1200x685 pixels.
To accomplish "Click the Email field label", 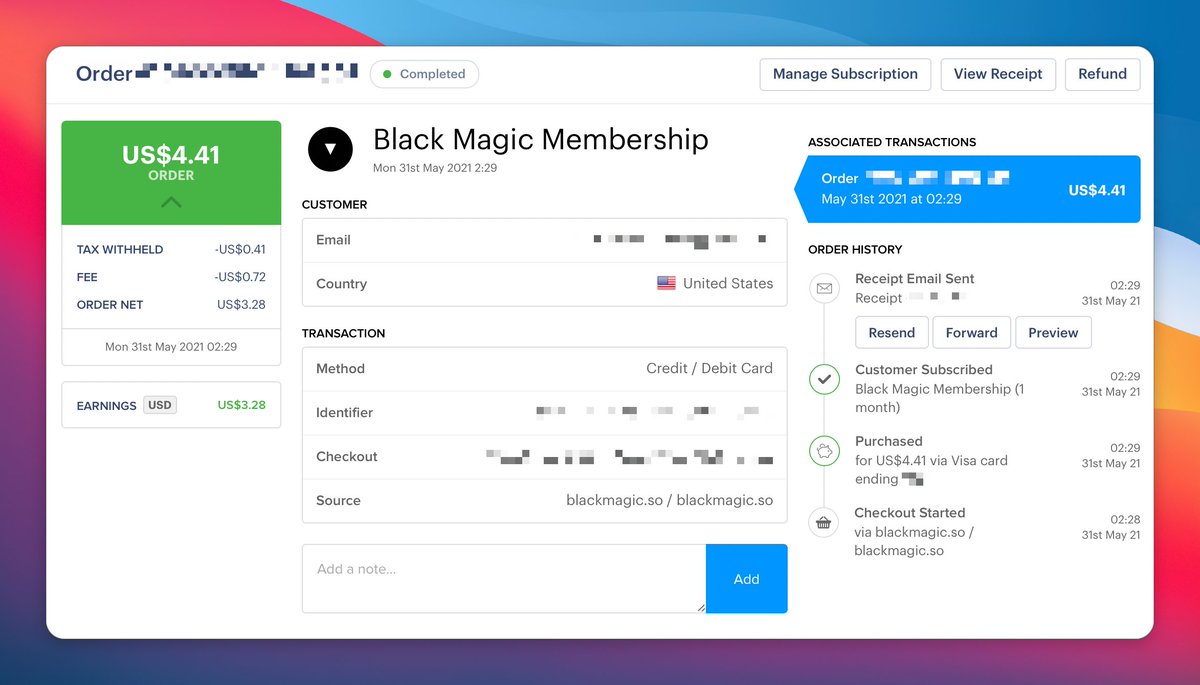I will point(333,240).
